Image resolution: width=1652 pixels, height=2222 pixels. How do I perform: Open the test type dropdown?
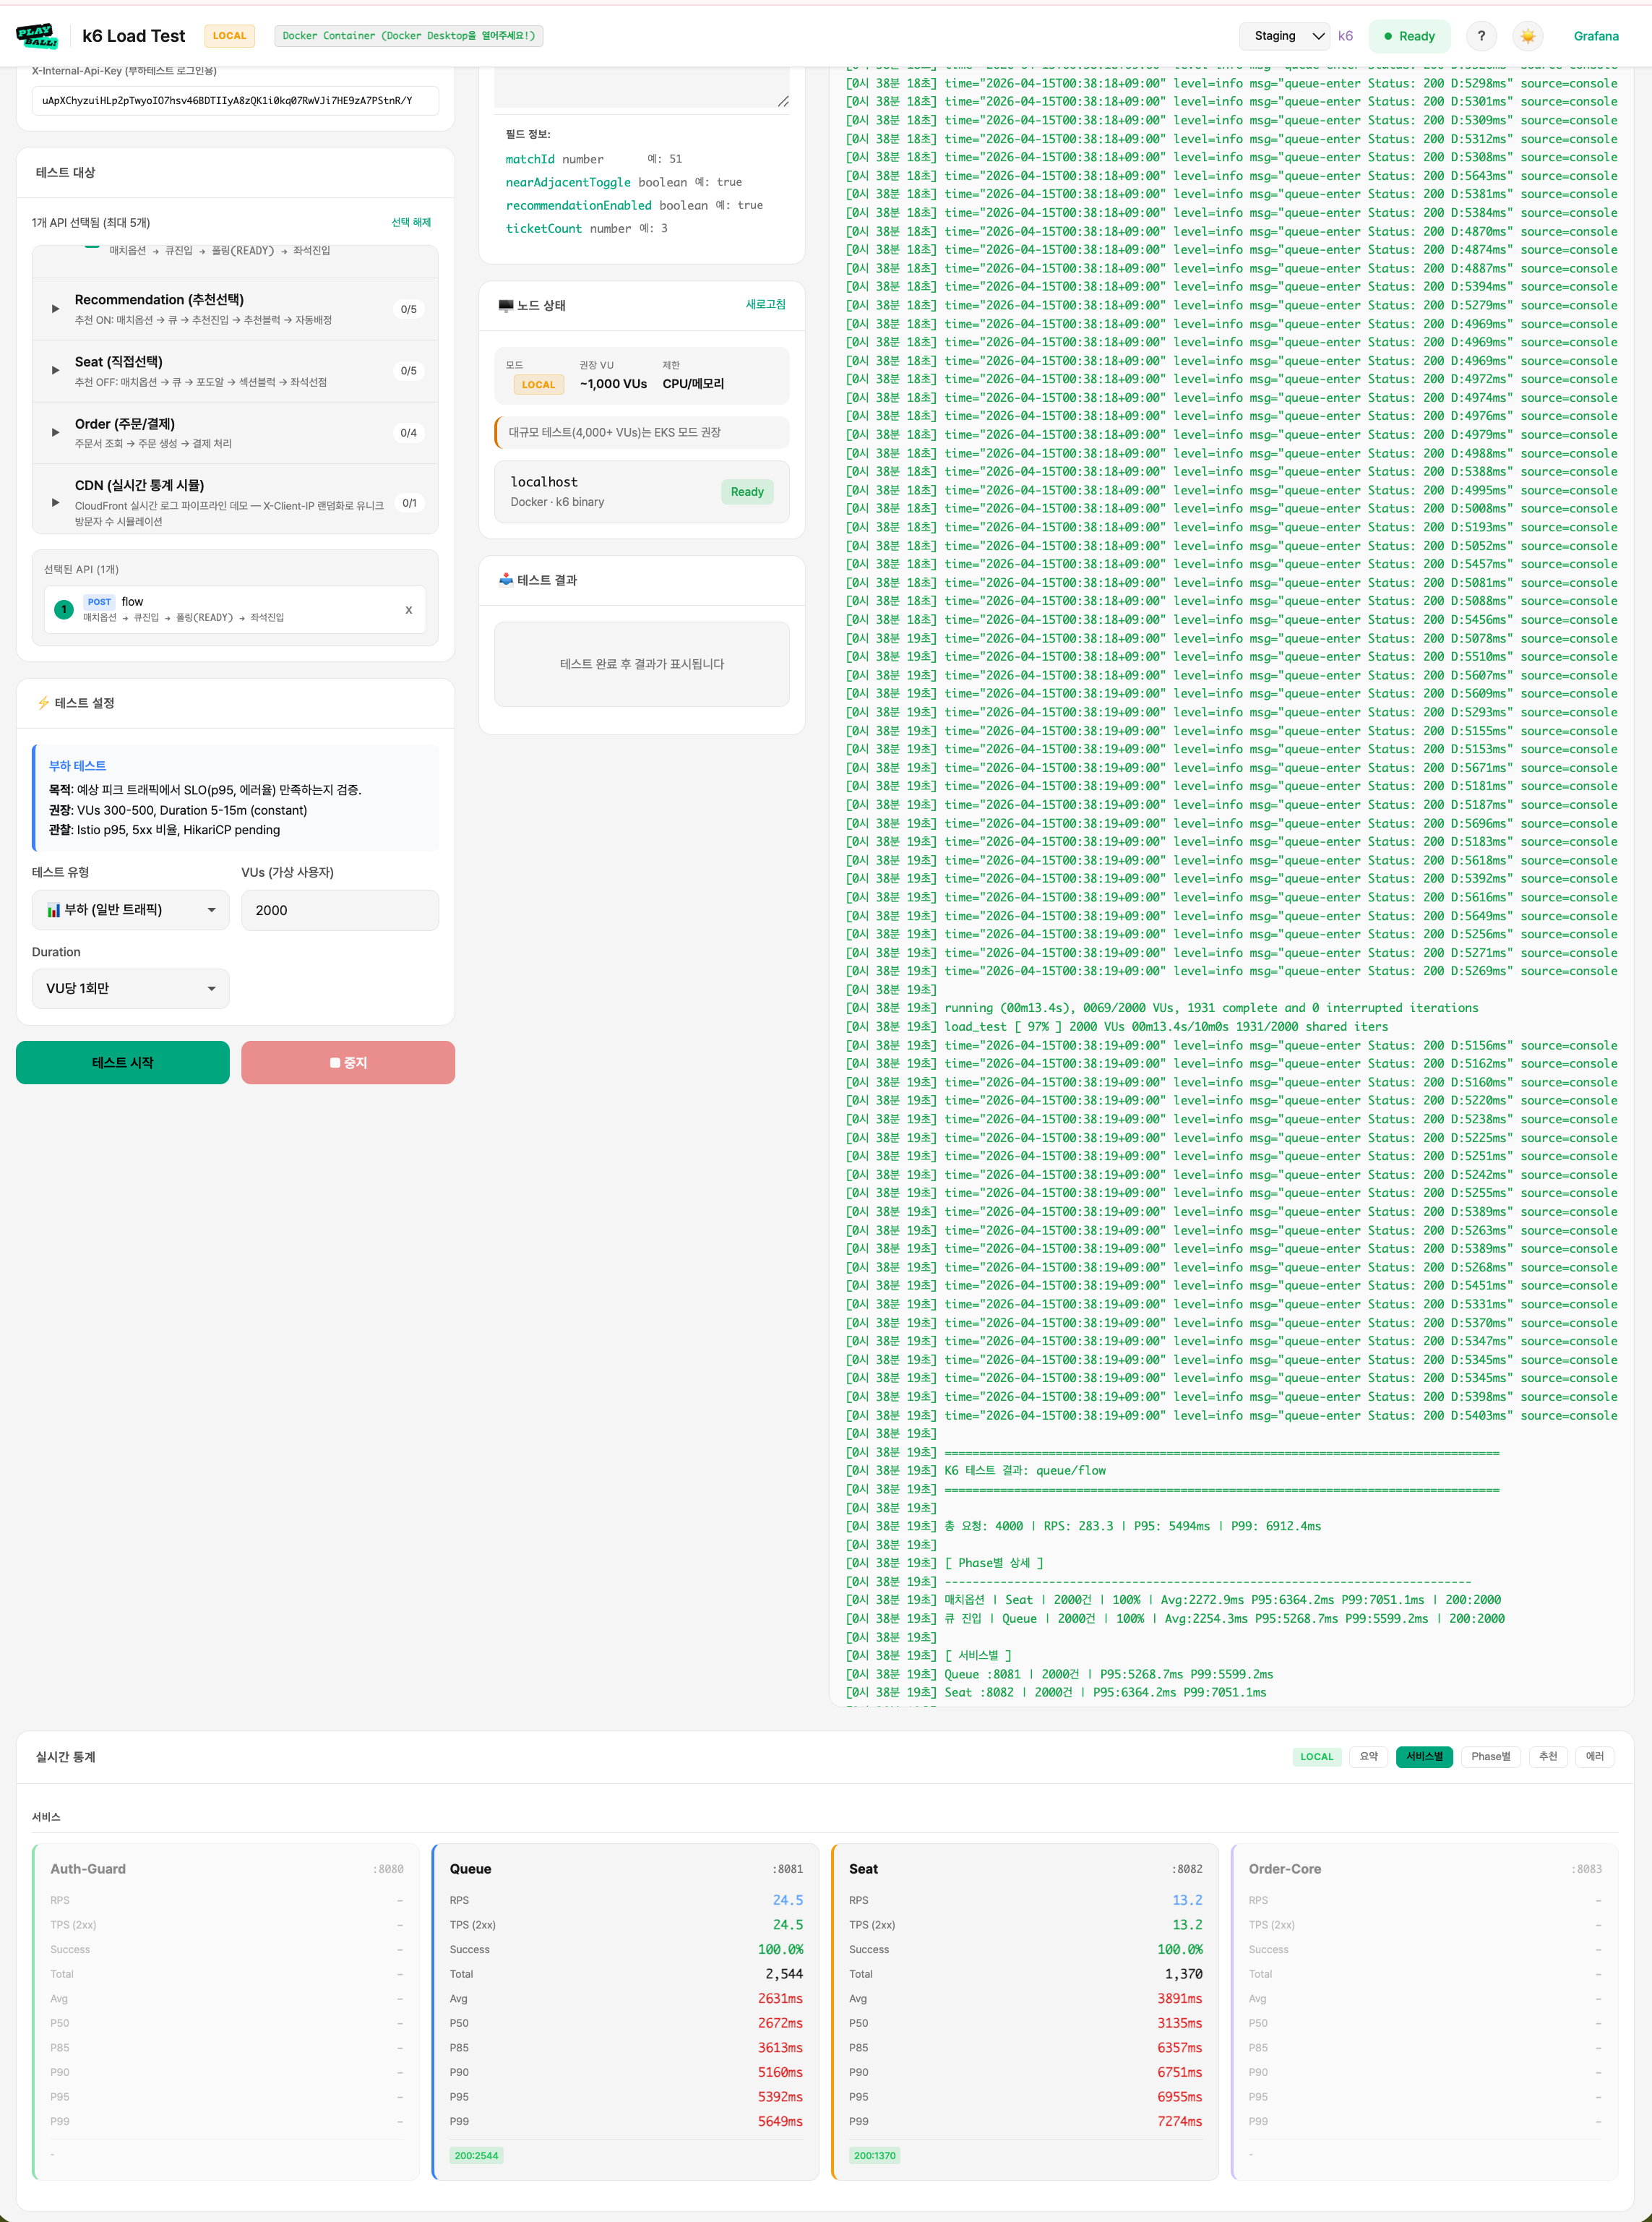[131, 910]
